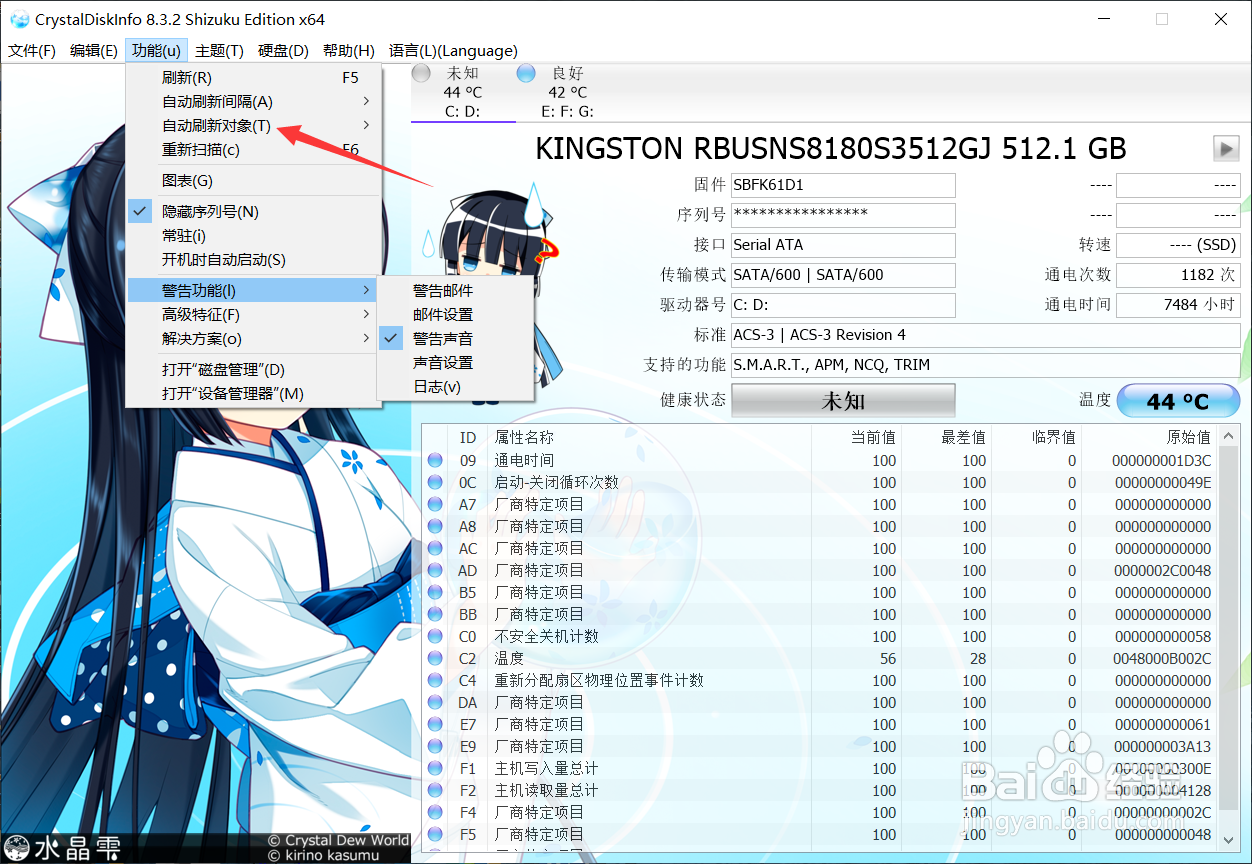Viewport: 1252px width, 864px height.
Task: Click the status orb of row C2 温度
Action: click(x=435, y=659)
